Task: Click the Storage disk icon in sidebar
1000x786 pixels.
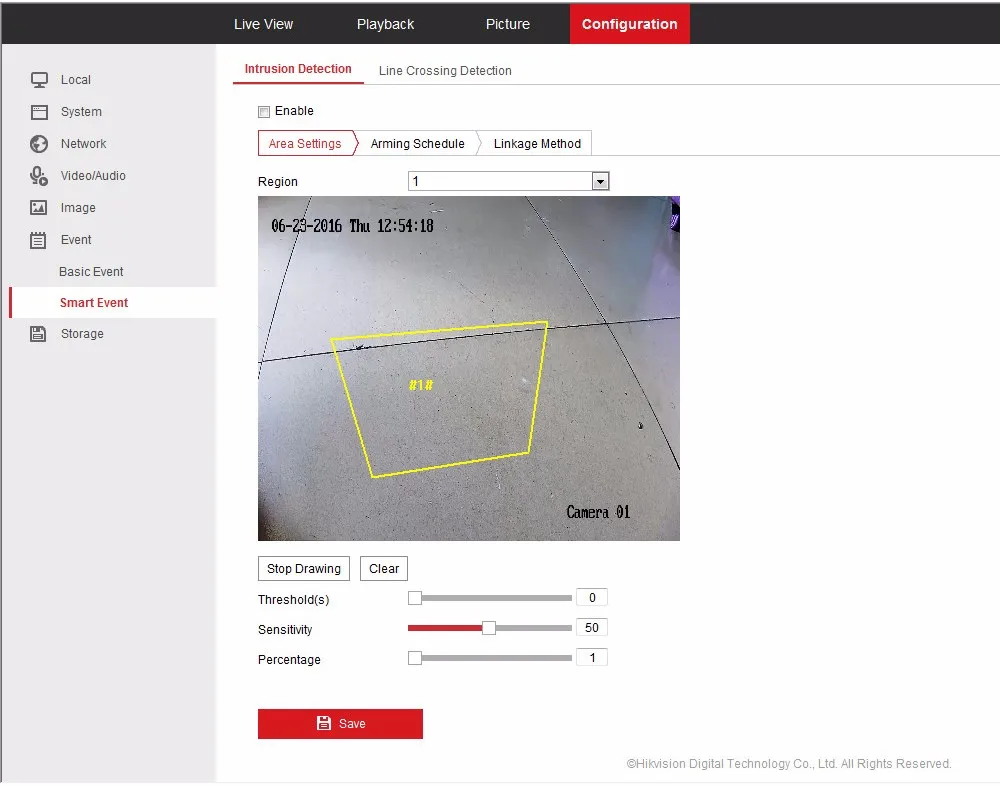Action: 39,334
